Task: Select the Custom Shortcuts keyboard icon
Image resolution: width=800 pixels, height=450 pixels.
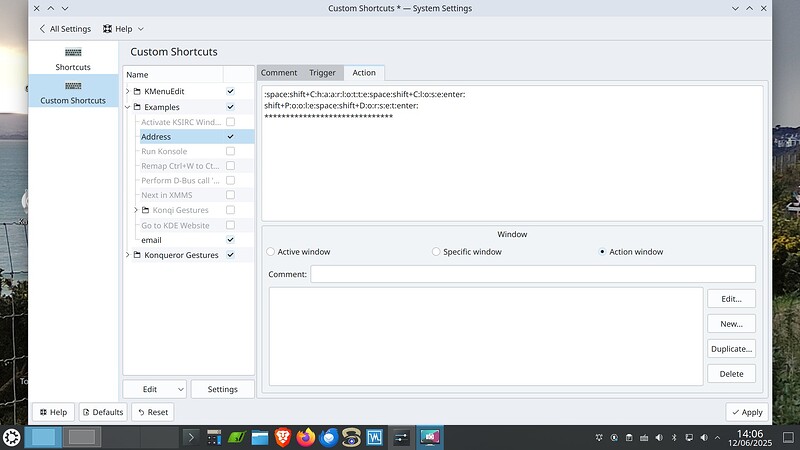Action: (73, 86)
